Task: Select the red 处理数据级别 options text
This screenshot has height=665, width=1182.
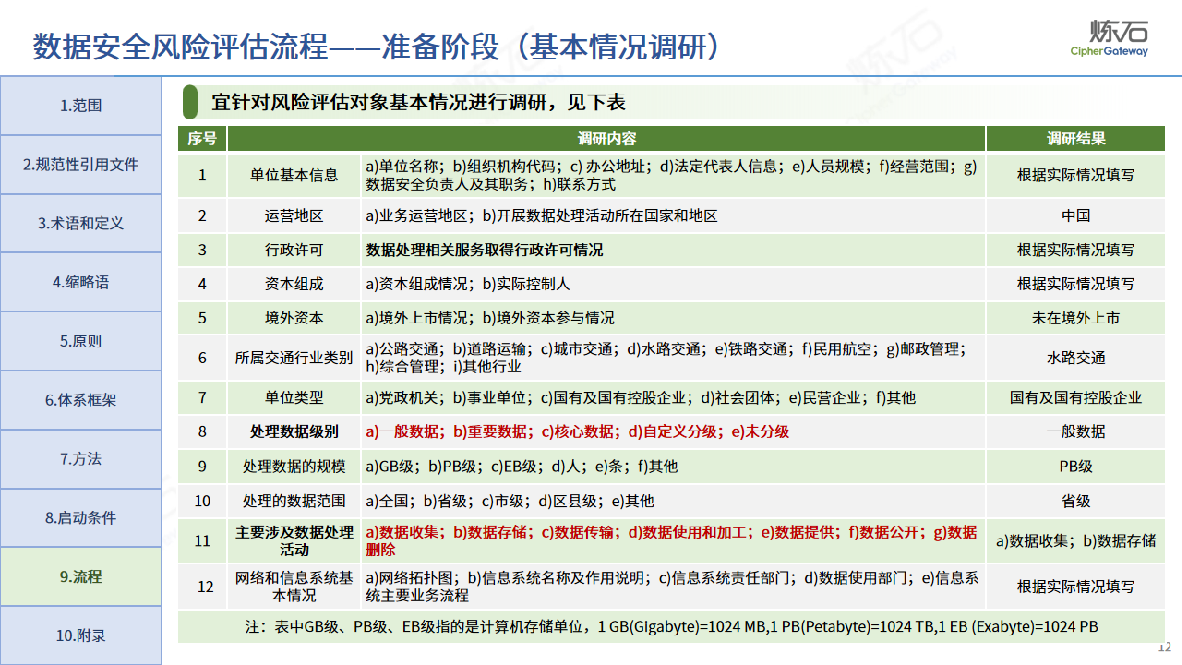Action: (x=577, y=431)
